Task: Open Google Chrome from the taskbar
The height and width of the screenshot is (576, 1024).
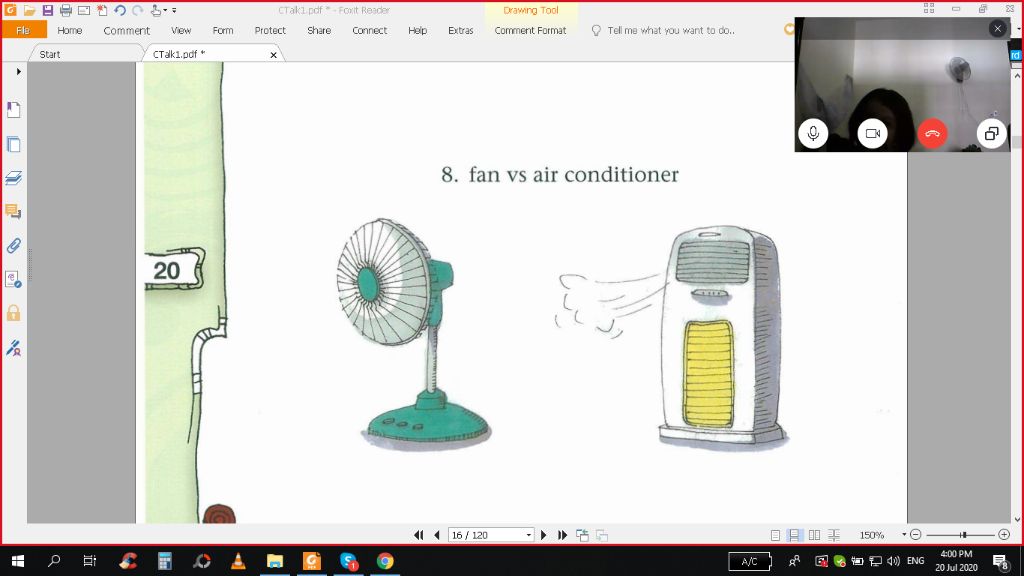Action: tap(385, 561)
